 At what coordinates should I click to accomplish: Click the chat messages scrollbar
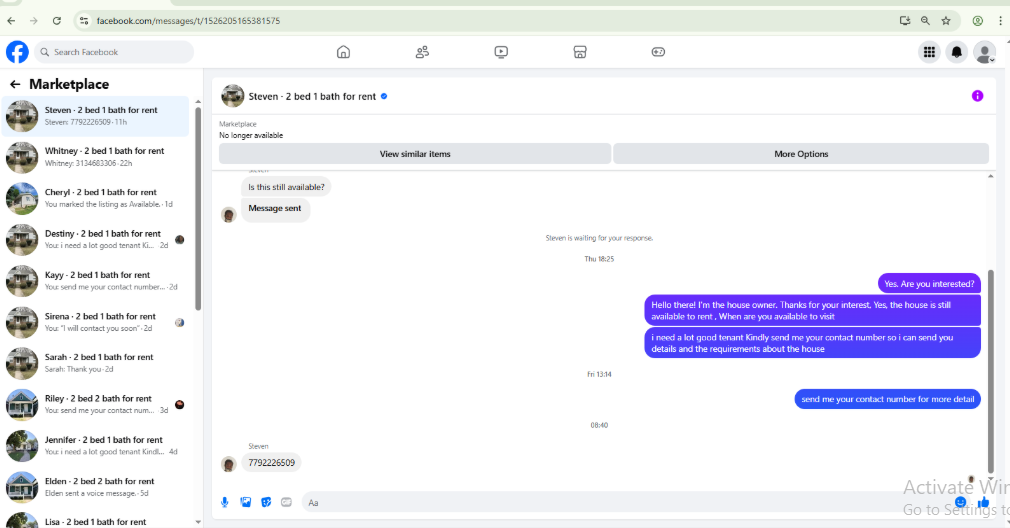990,372
